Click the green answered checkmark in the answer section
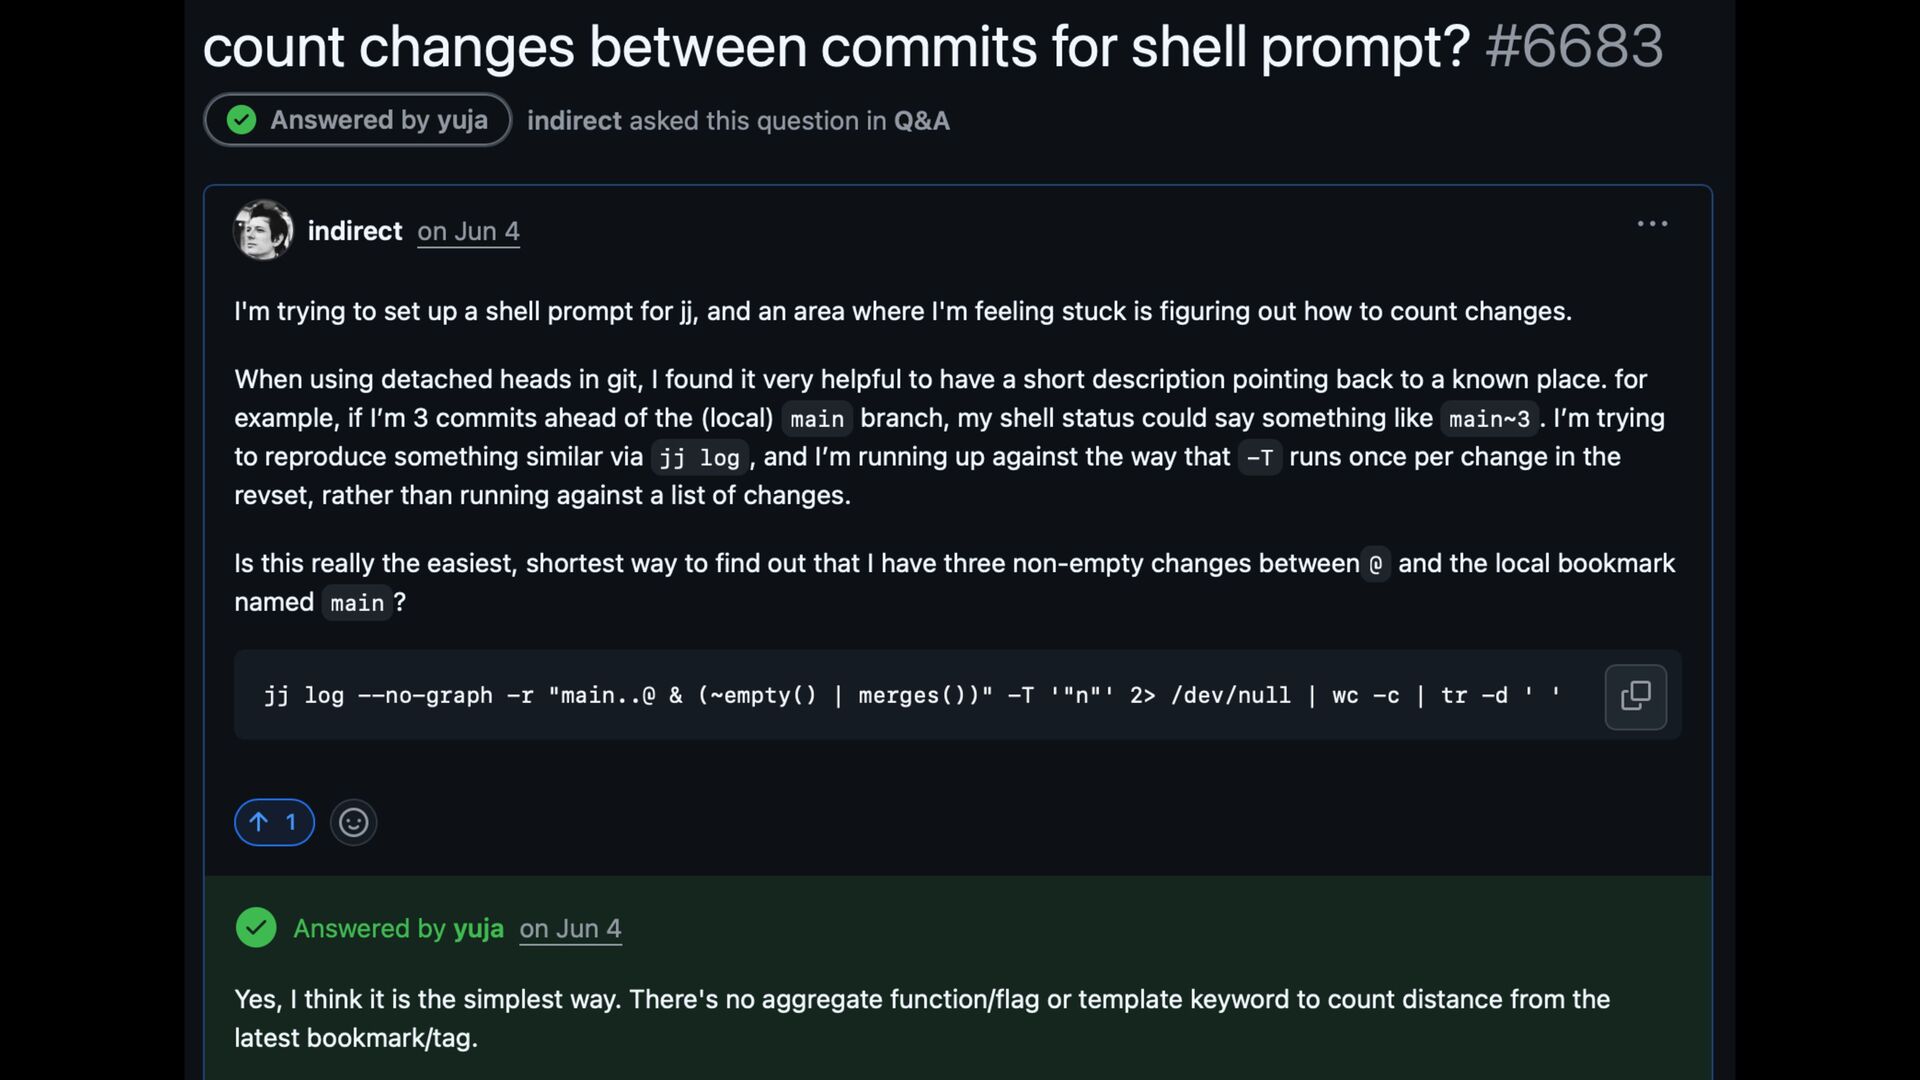Screen dimensions: 1920x1080 click(x=256, y=928)
